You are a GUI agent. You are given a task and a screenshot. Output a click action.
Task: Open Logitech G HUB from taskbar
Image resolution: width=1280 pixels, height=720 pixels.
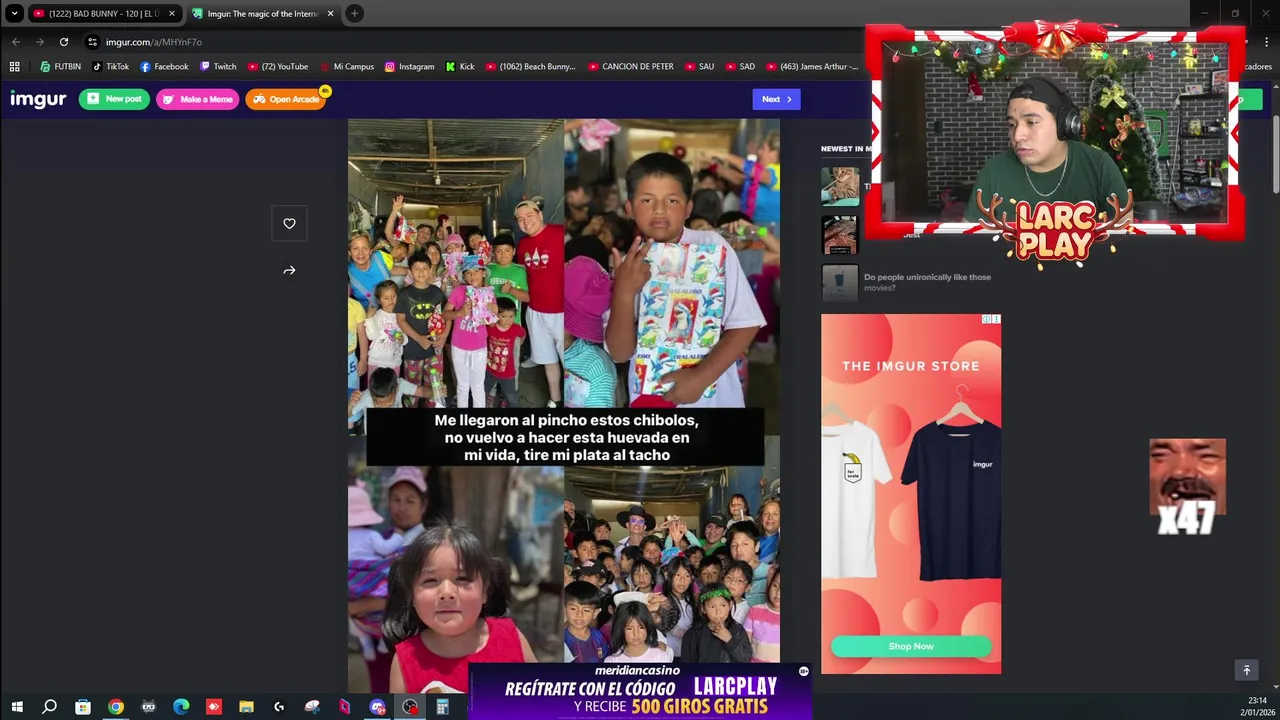[279, 707]
